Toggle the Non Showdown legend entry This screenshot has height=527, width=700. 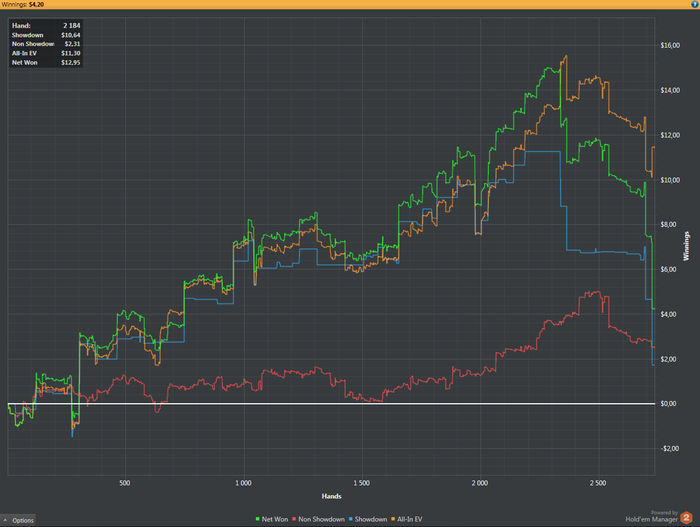318,519
